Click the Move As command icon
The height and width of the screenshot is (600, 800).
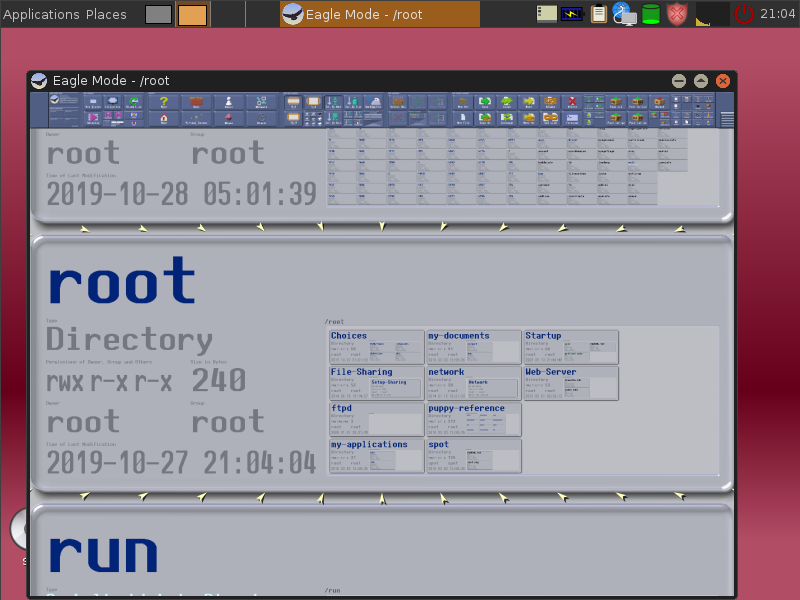point(529,118)
